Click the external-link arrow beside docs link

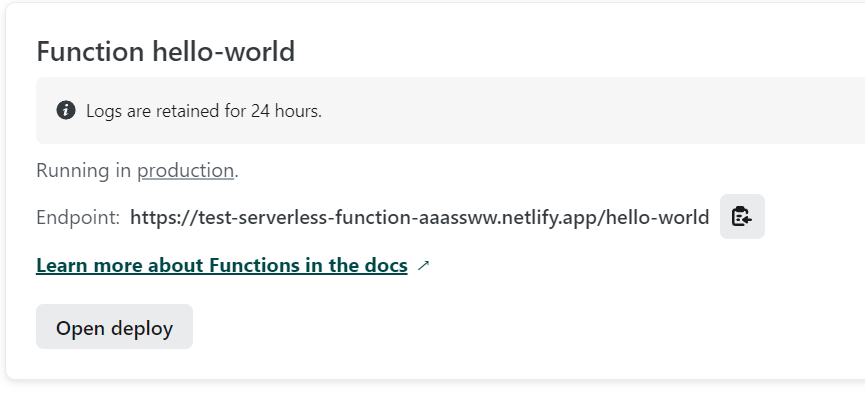tap(423, 265)
